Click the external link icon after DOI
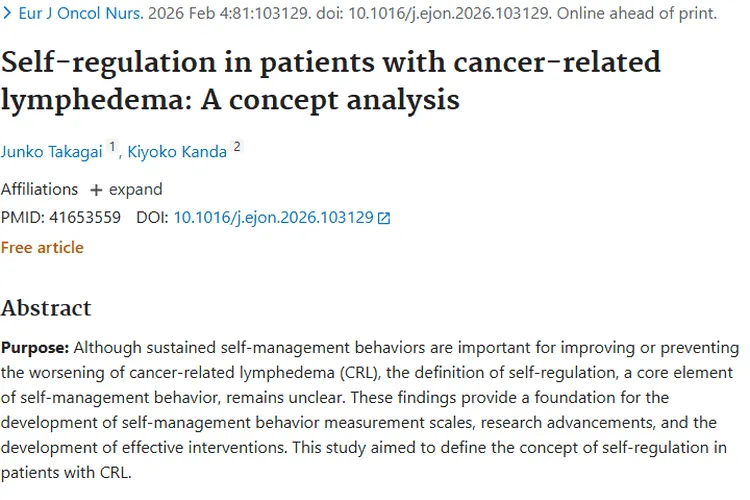 (x=384, y=218)
